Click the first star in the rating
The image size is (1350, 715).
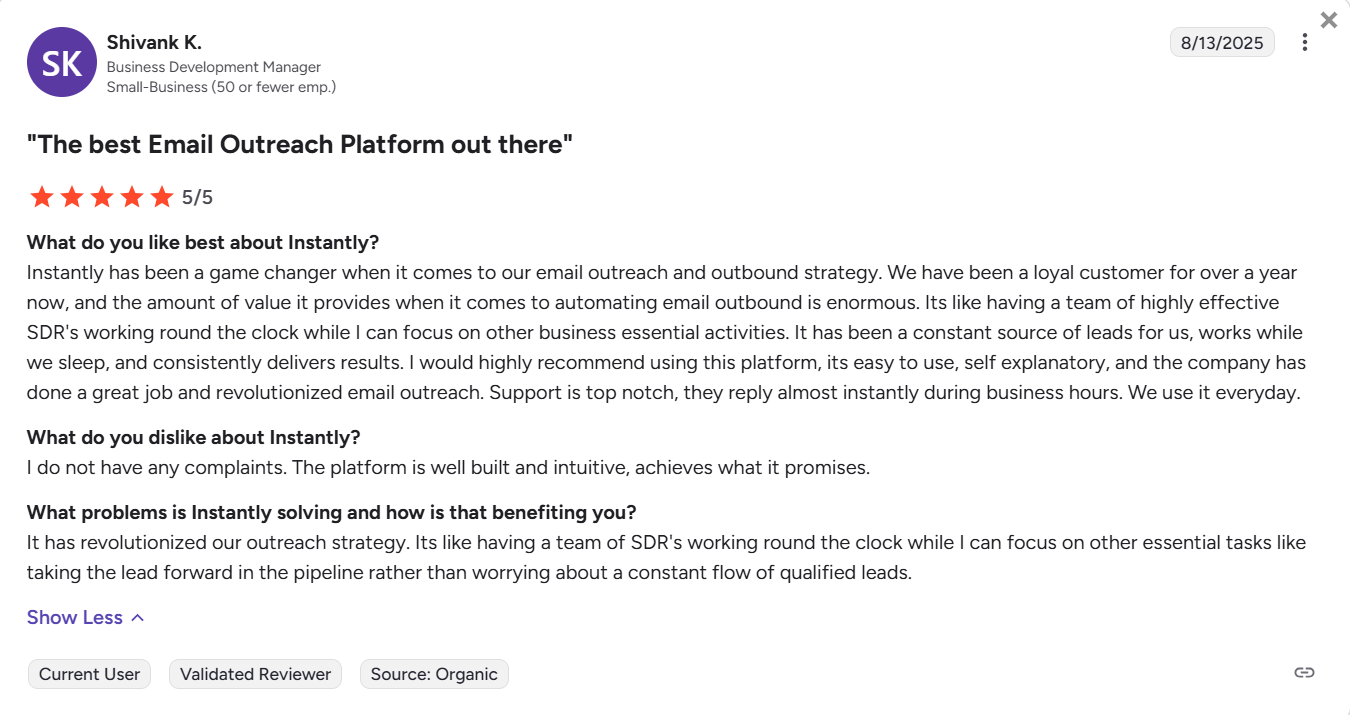tap(42, 196)
